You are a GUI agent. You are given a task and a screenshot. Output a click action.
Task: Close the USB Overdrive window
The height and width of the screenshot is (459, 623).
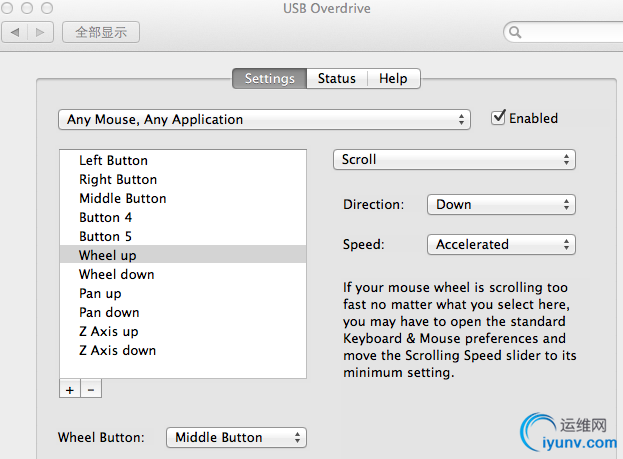[x=7, y=8]
